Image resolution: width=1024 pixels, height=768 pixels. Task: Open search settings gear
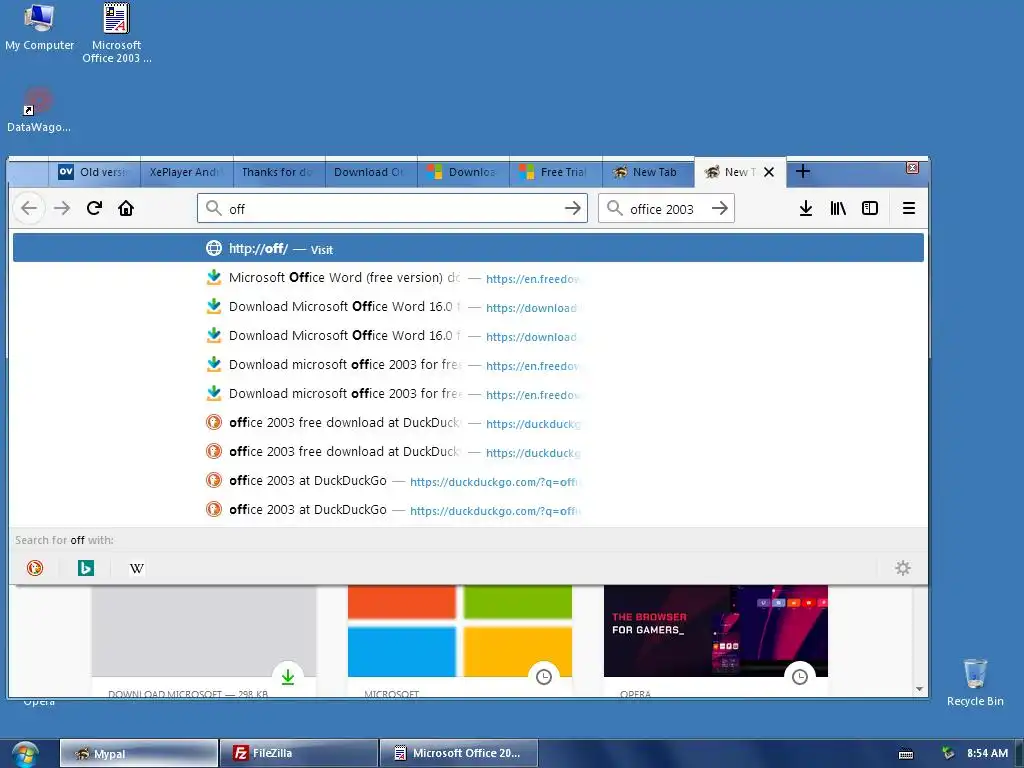903,568
